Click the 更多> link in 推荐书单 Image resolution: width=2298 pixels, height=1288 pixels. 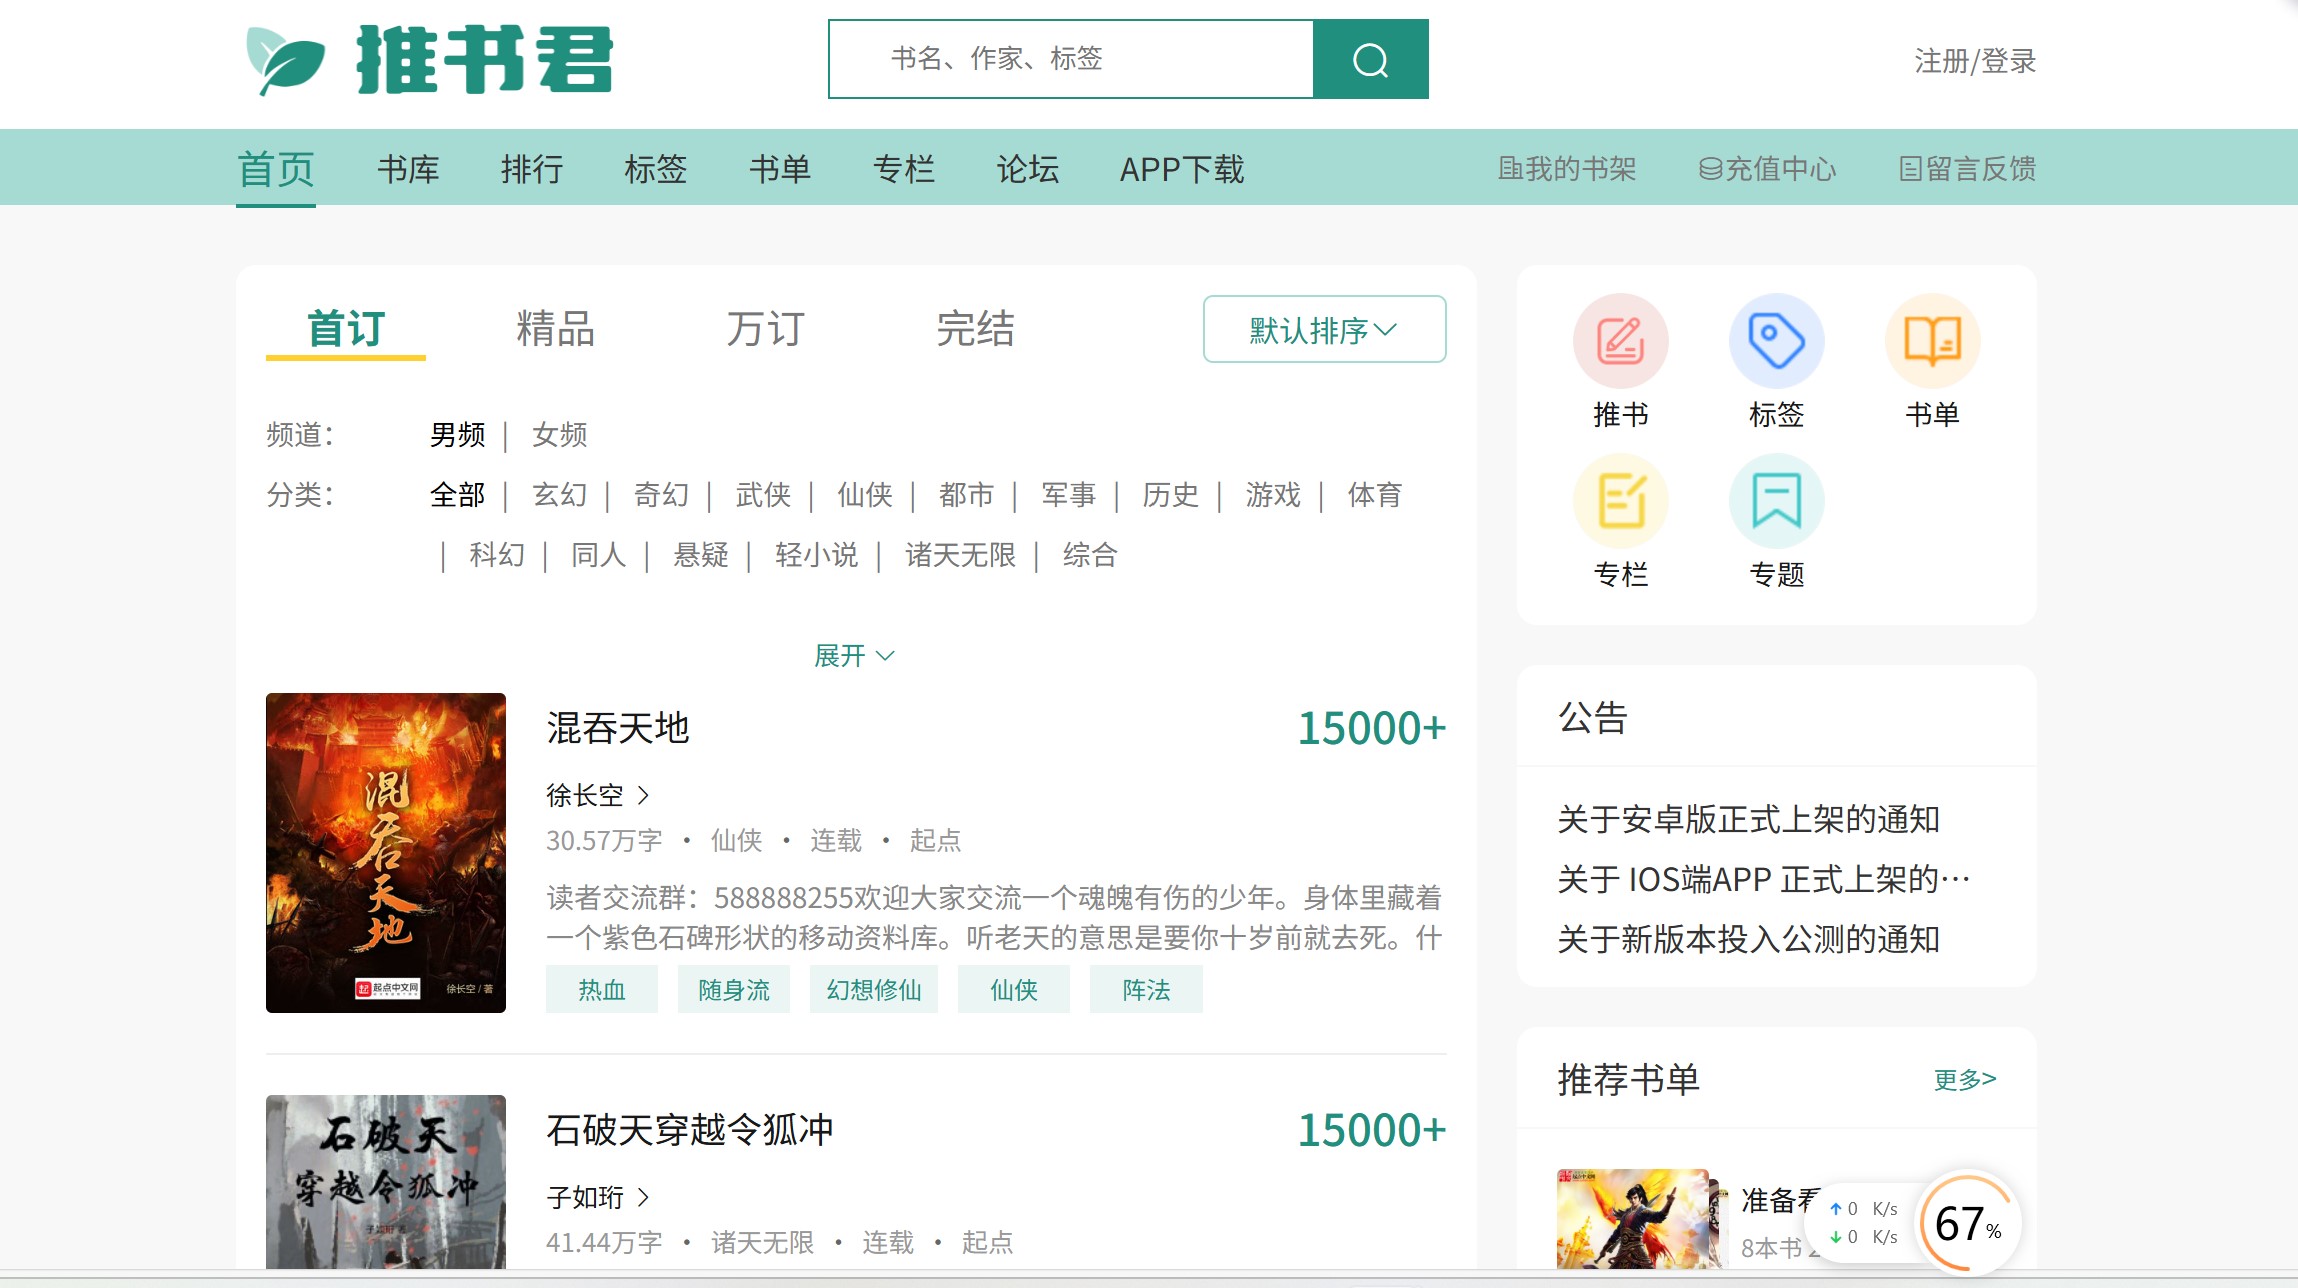pos(1963,1079)
